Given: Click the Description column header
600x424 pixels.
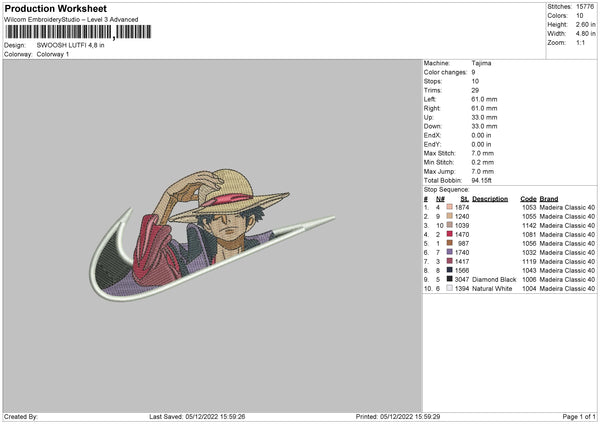Looking at the screenshot, I should (490, 199).
